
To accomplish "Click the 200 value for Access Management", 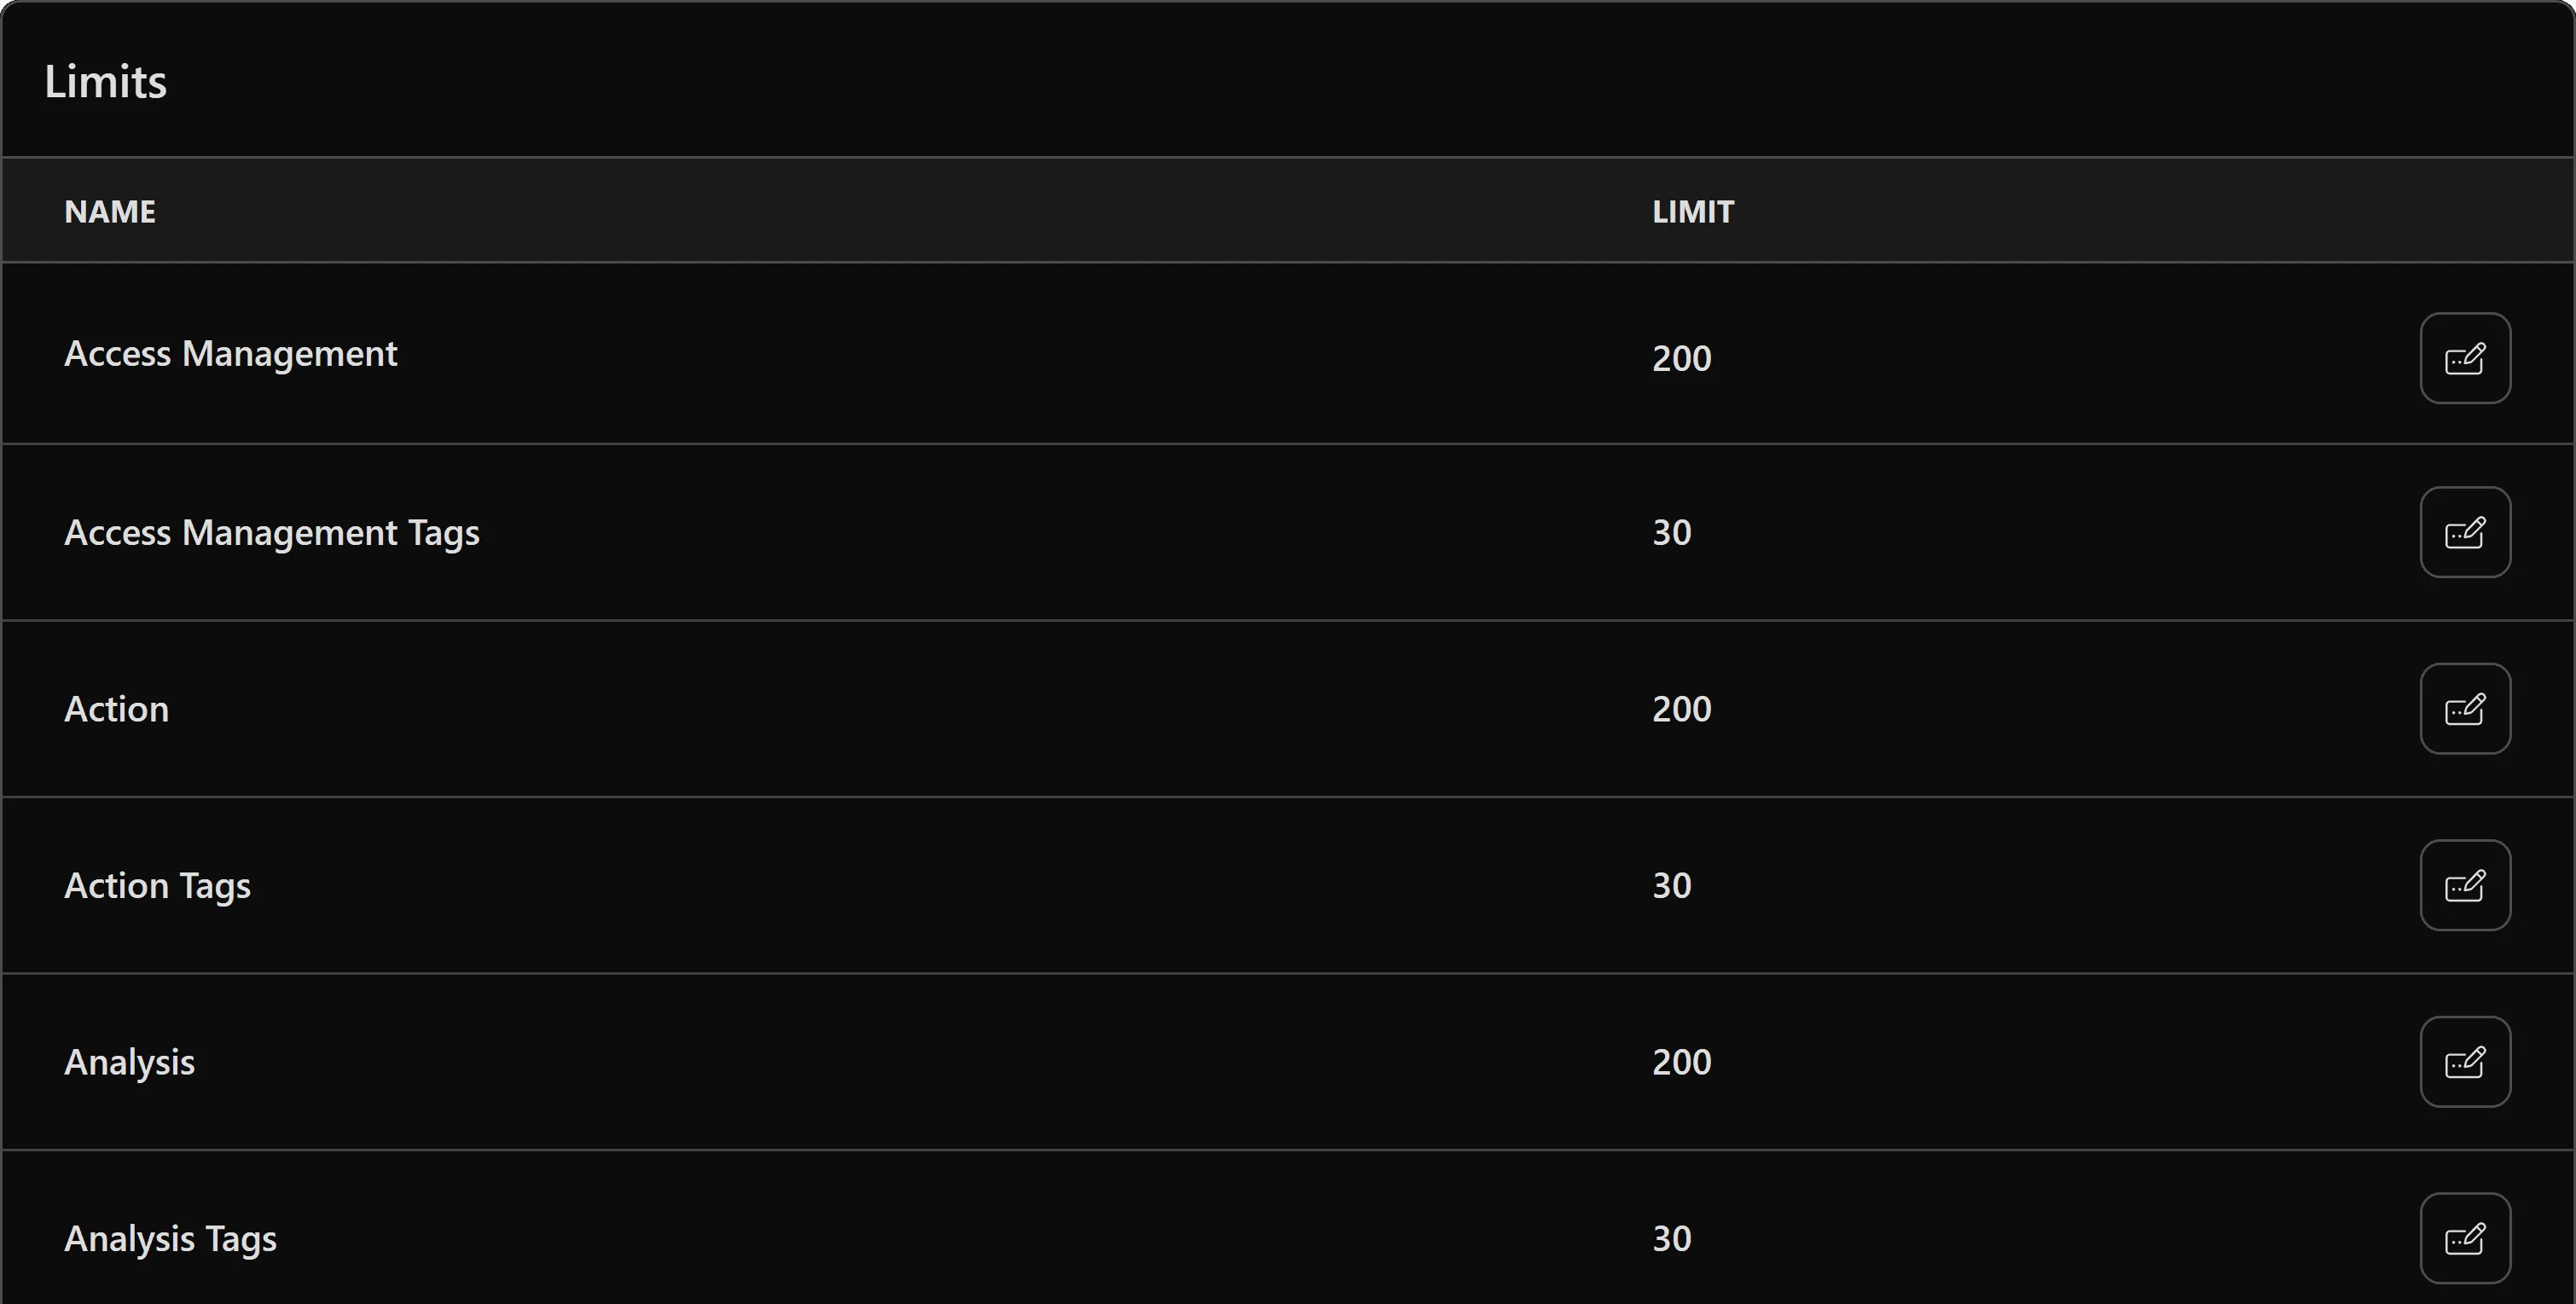I will [x=1680, y=357].
